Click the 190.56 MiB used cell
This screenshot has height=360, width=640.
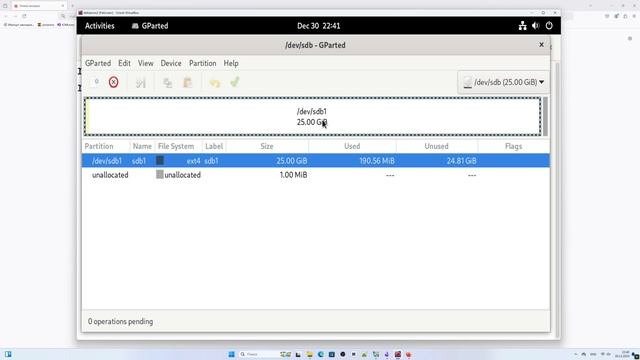pyautogui.click(x=377, y=161)
